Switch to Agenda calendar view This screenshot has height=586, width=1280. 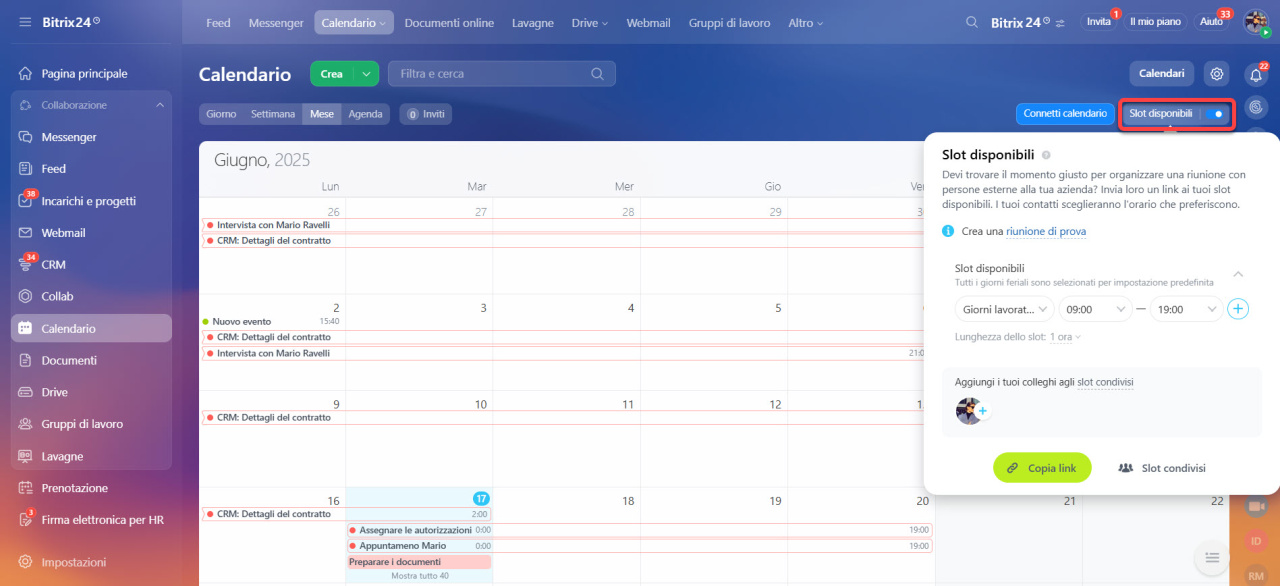[365, 114]
